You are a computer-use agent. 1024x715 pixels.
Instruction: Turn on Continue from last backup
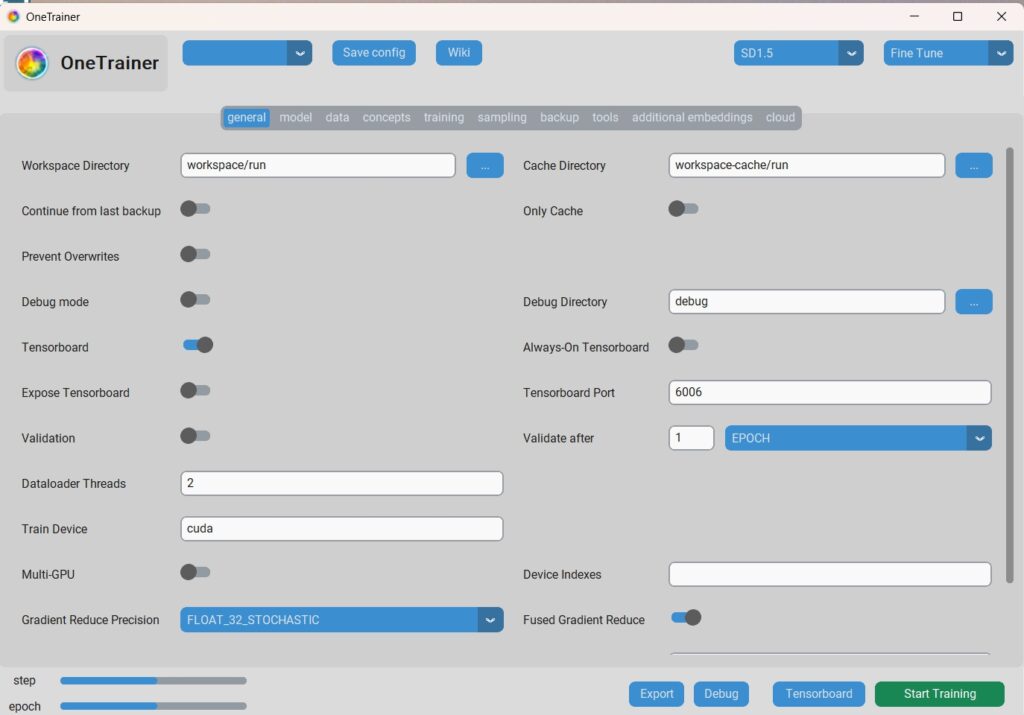(195, 209)
